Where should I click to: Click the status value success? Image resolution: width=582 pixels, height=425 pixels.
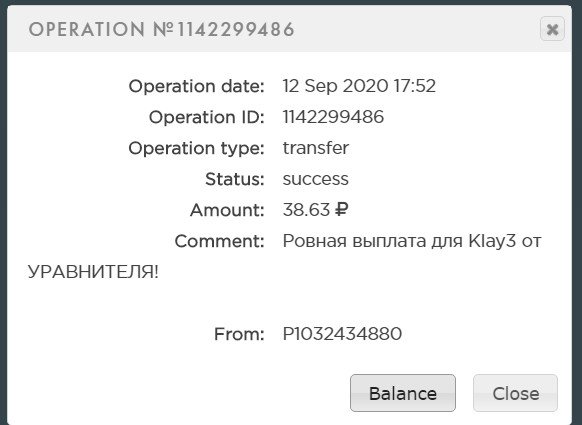coord(316,179)
